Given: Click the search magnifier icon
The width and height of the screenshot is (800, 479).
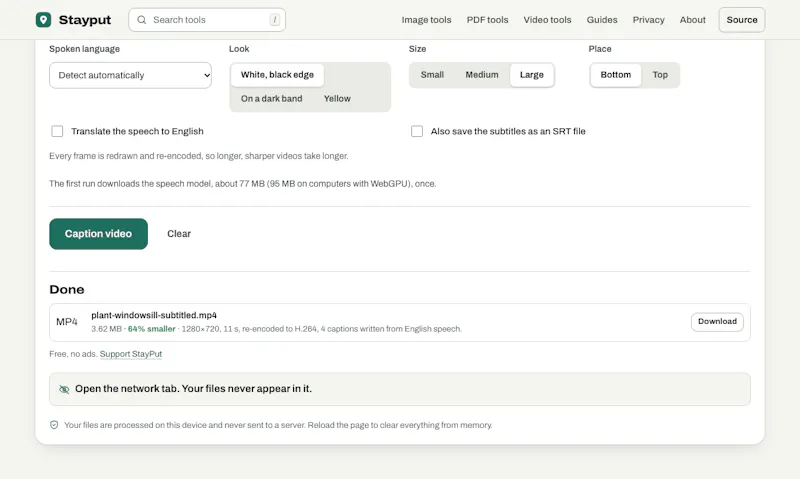Looking at the screenshot, I should click(x=142, y=20).
